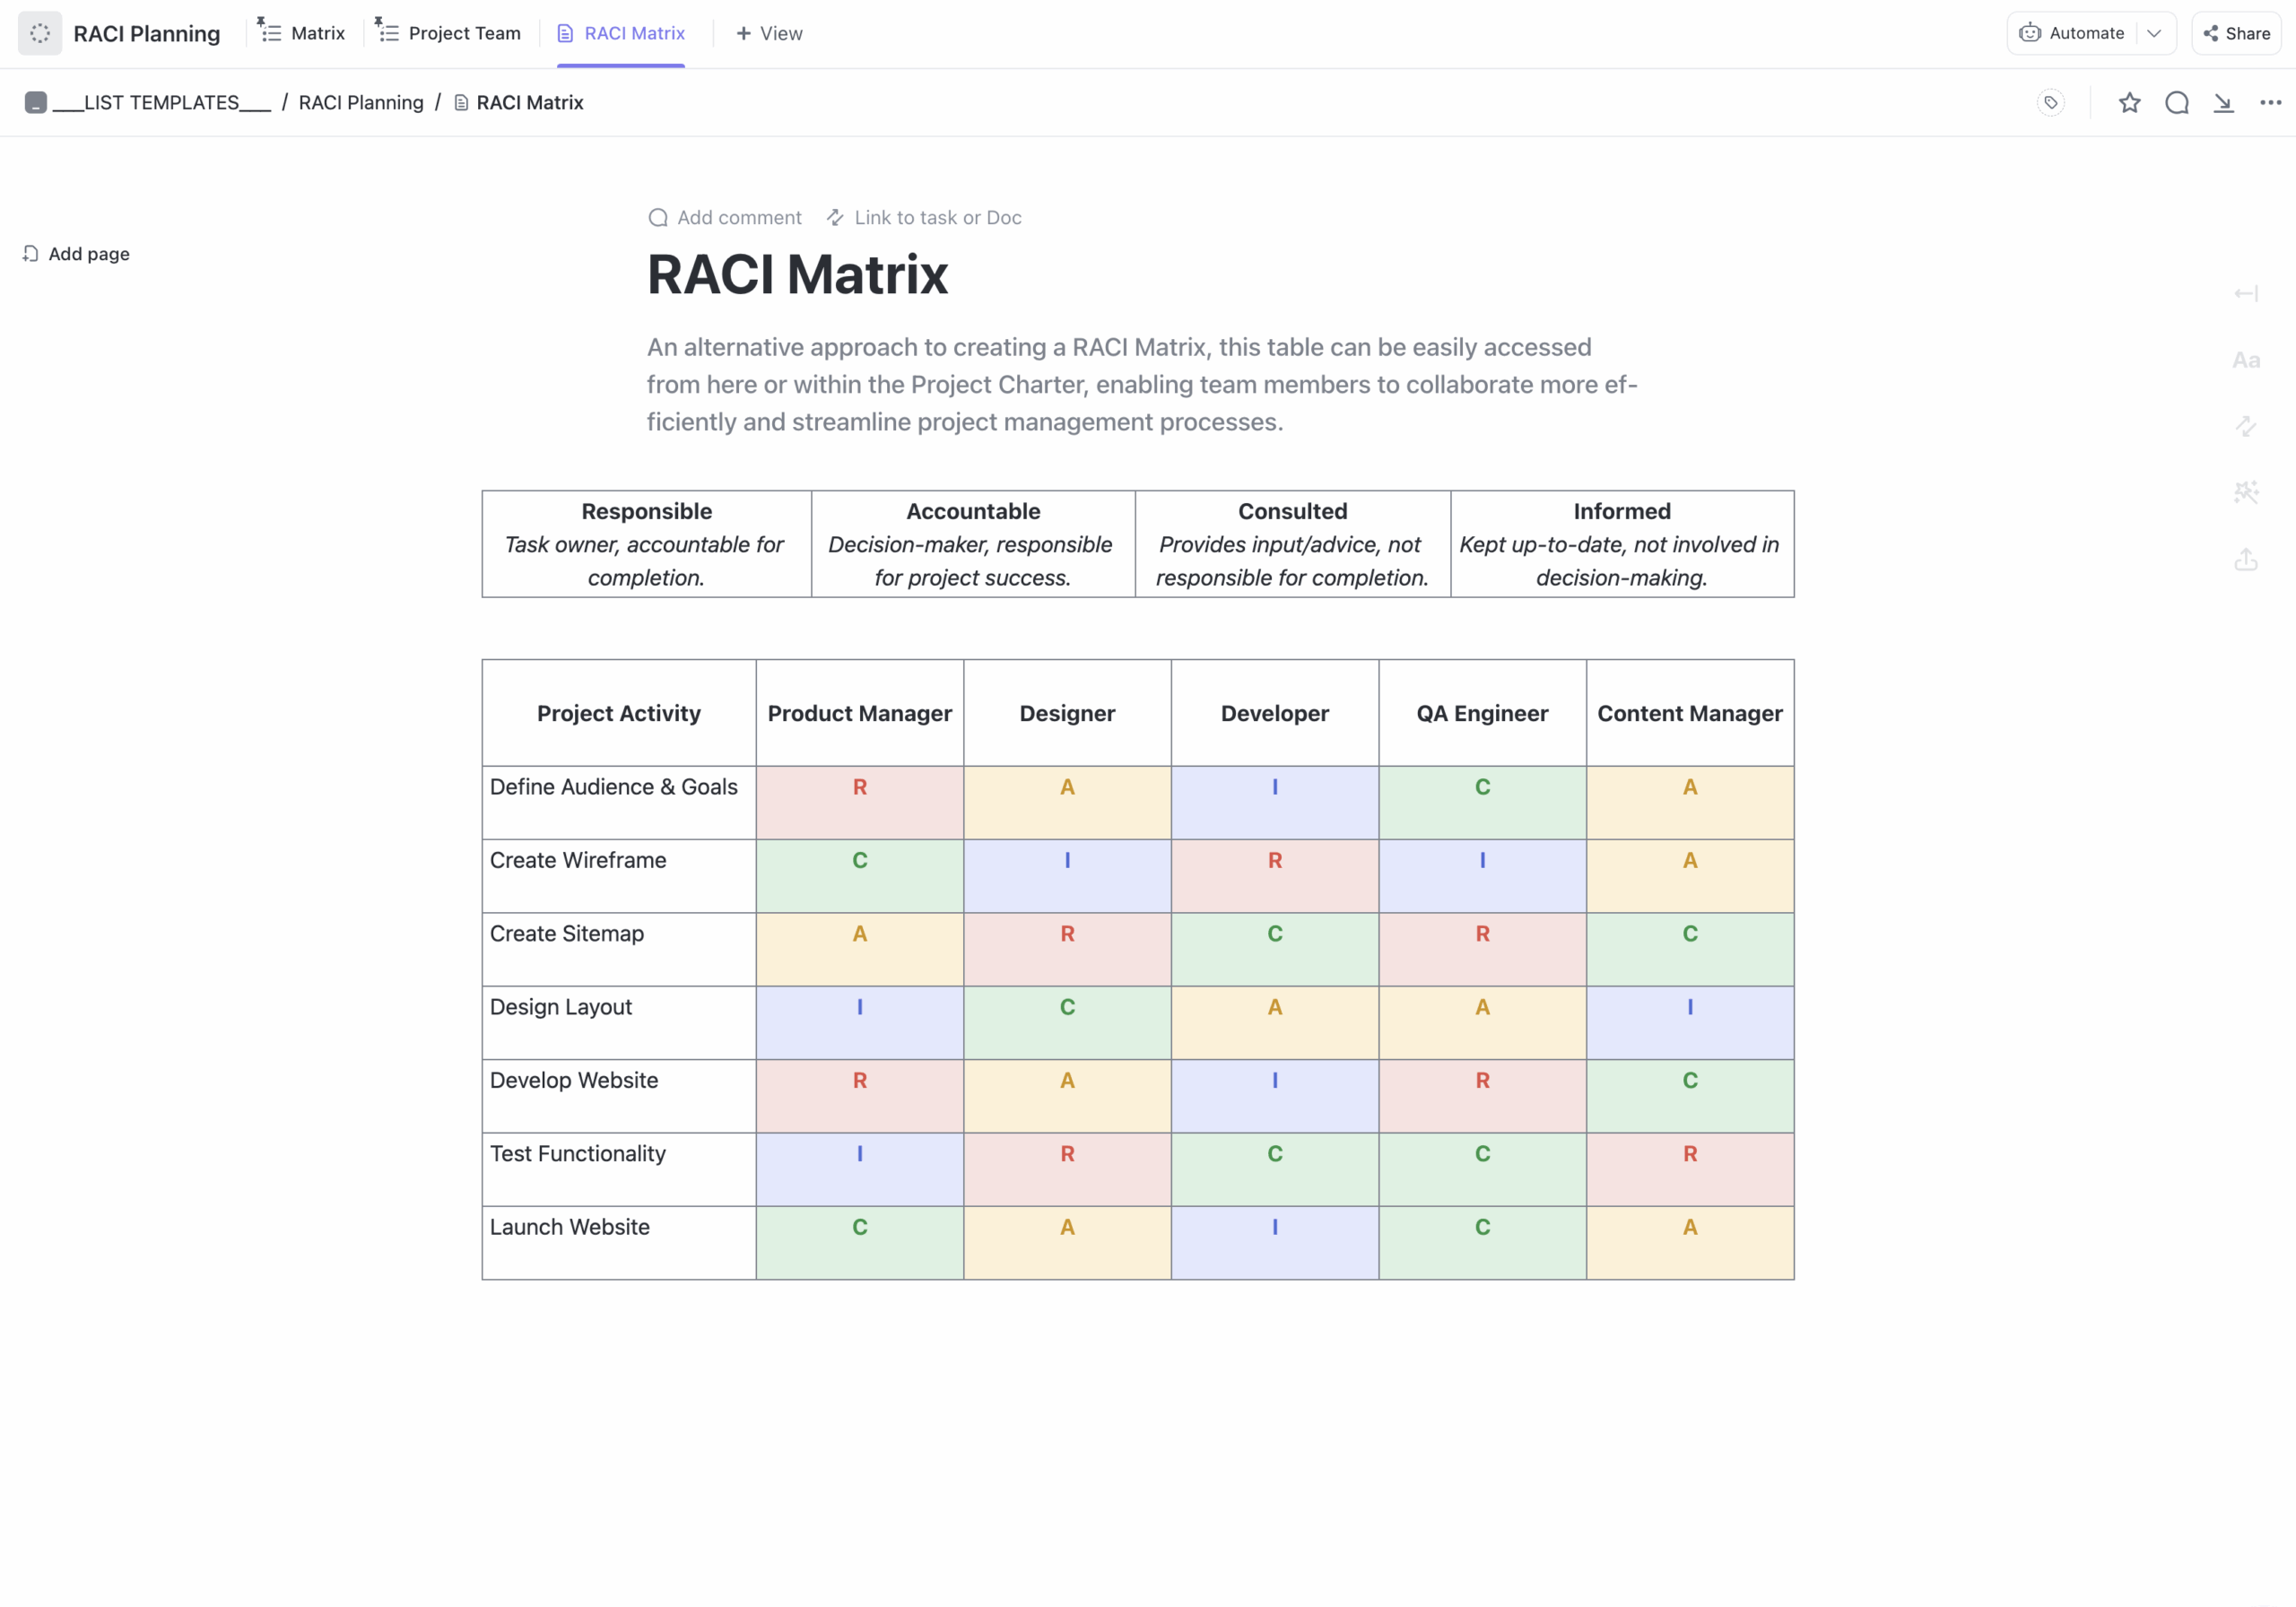Click the share upload icon in right sidebar

point(2246,560)
